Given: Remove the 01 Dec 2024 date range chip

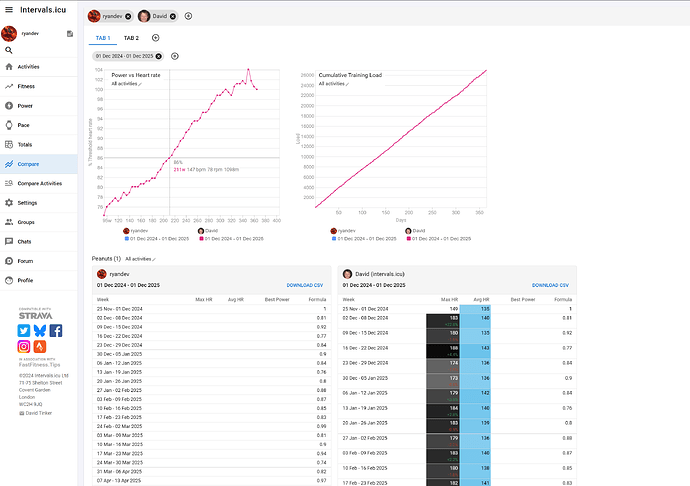Looking at the screenshot, I should [158, 56].
